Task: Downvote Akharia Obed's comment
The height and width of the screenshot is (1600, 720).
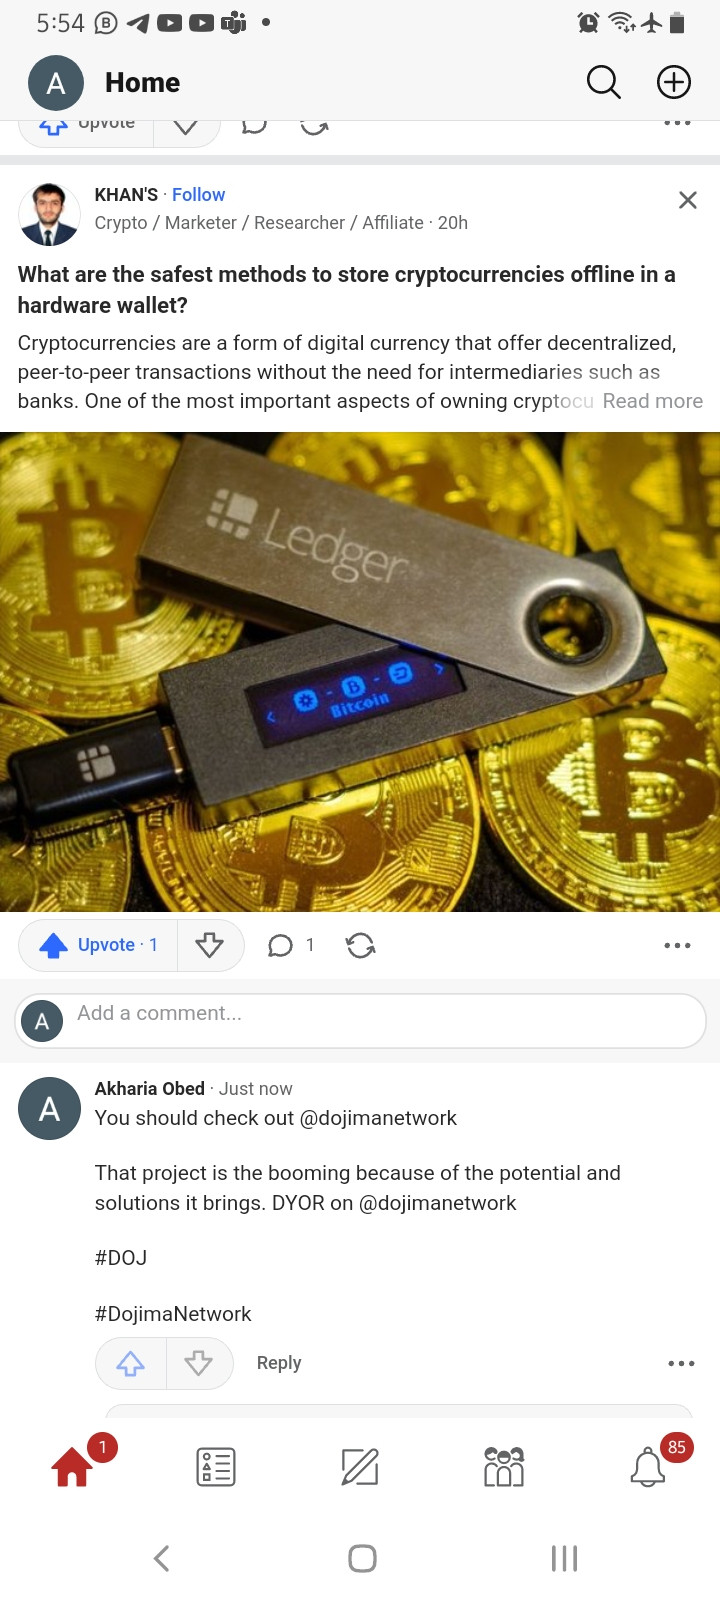Action: tap(199, 1363)
